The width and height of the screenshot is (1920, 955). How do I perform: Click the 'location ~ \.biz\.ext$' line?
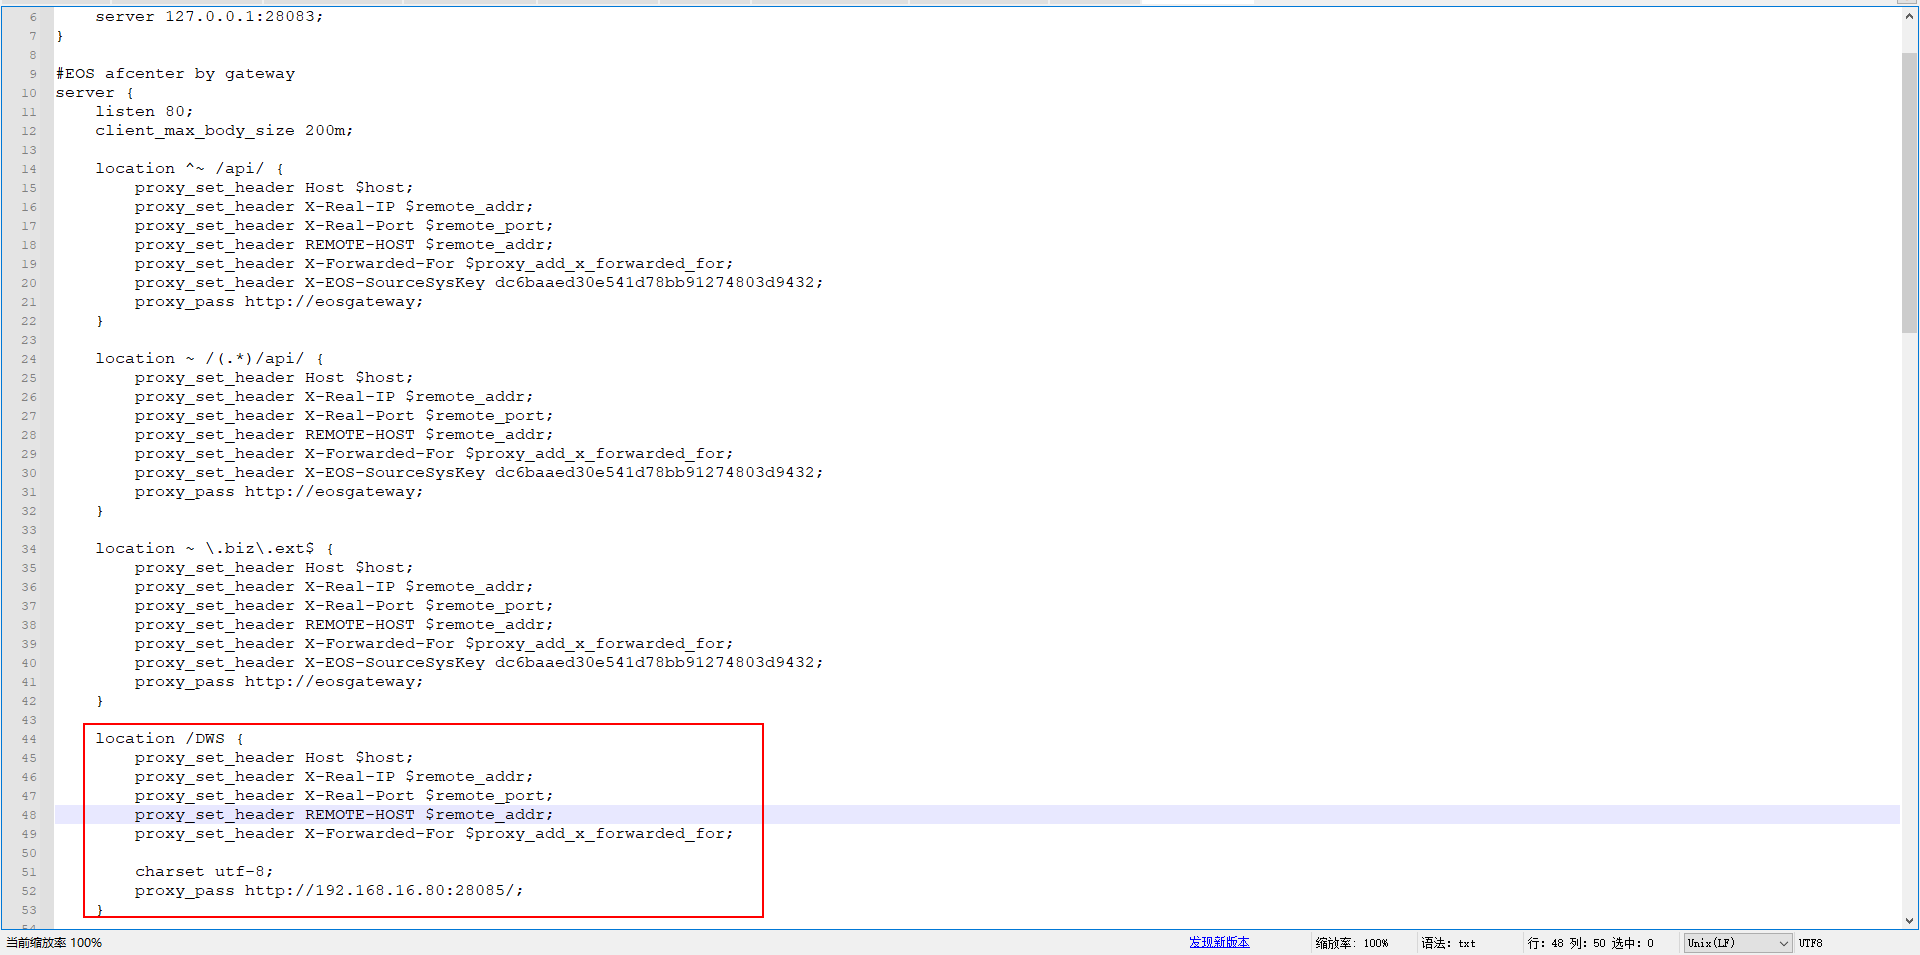[x=214, y=549]
